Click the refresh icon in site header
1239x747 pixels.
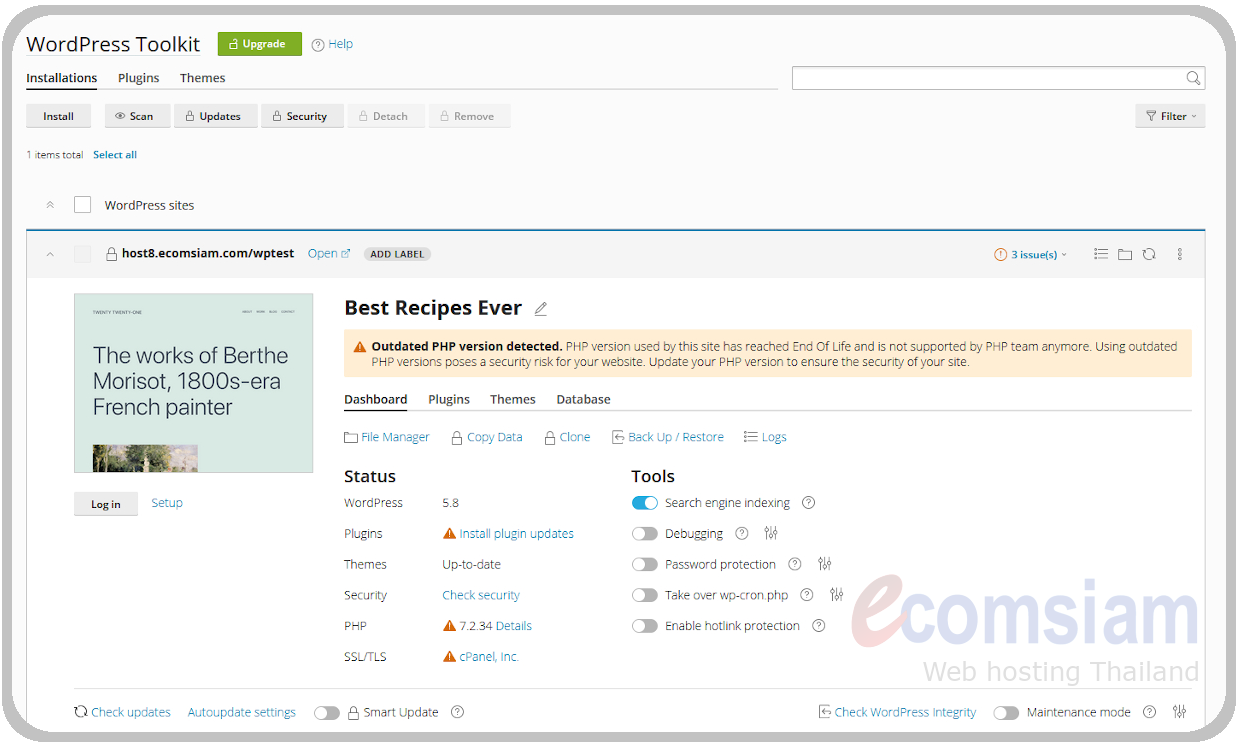[x=1149, y=254]
